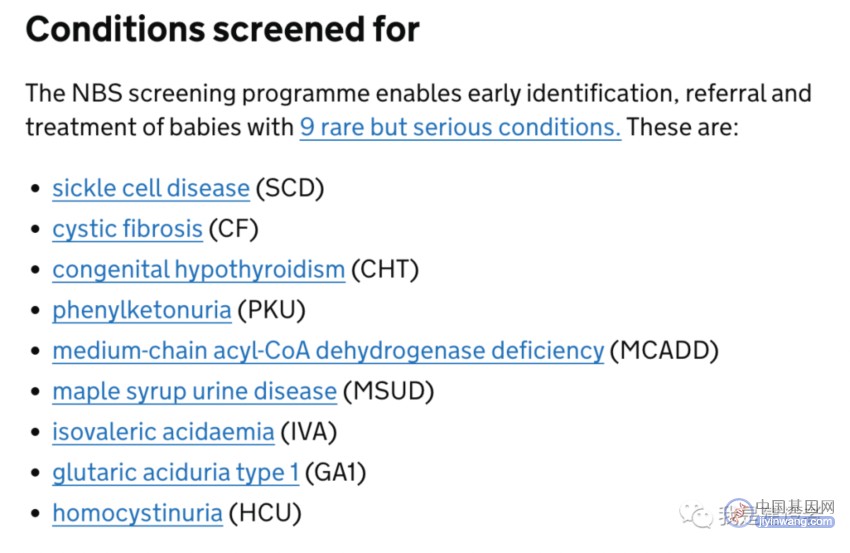The width and height of the screenshot is (850, 553).
Task: Open medium-chain acyl-CoA dehydrogenase deficiency link
Action: [x=328, y=350]
